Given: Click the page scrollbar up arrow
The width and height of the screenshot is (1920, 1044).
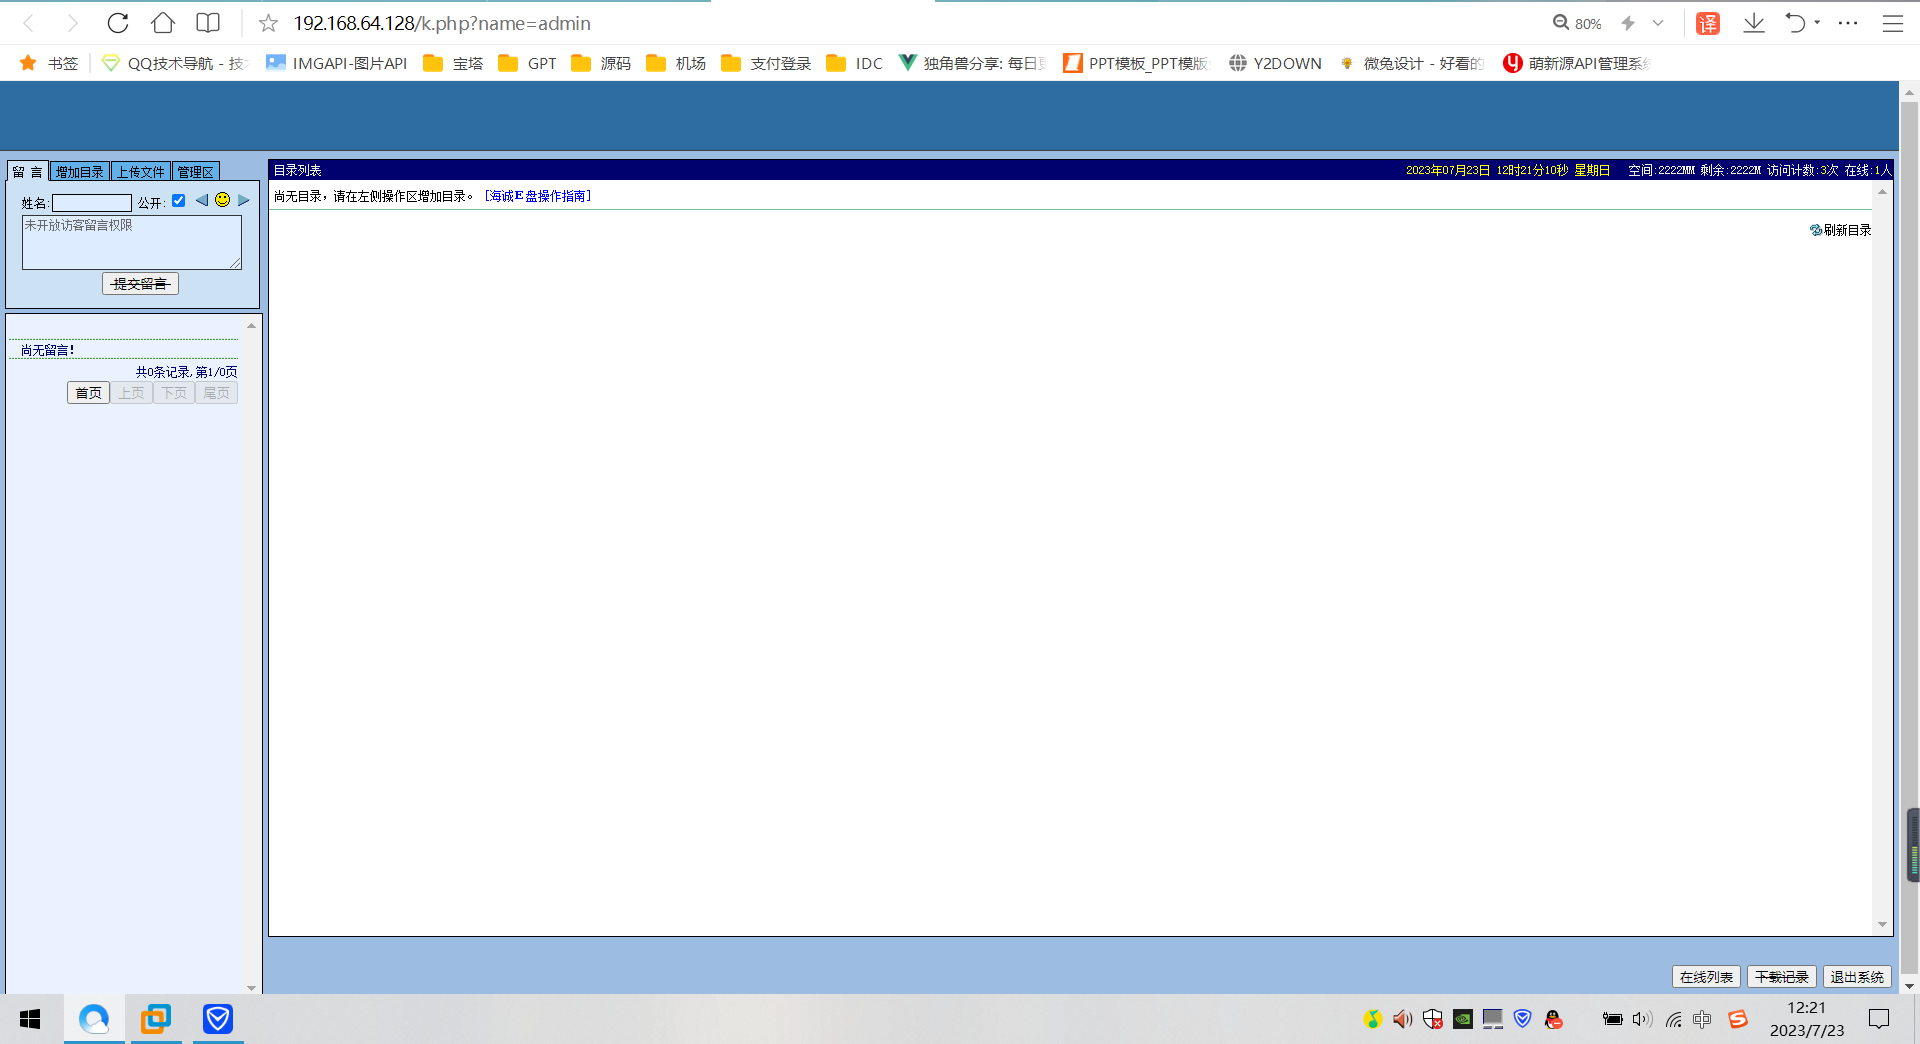Looking at the screenshot, I should pyautogui.click(x=1909, y=92).
